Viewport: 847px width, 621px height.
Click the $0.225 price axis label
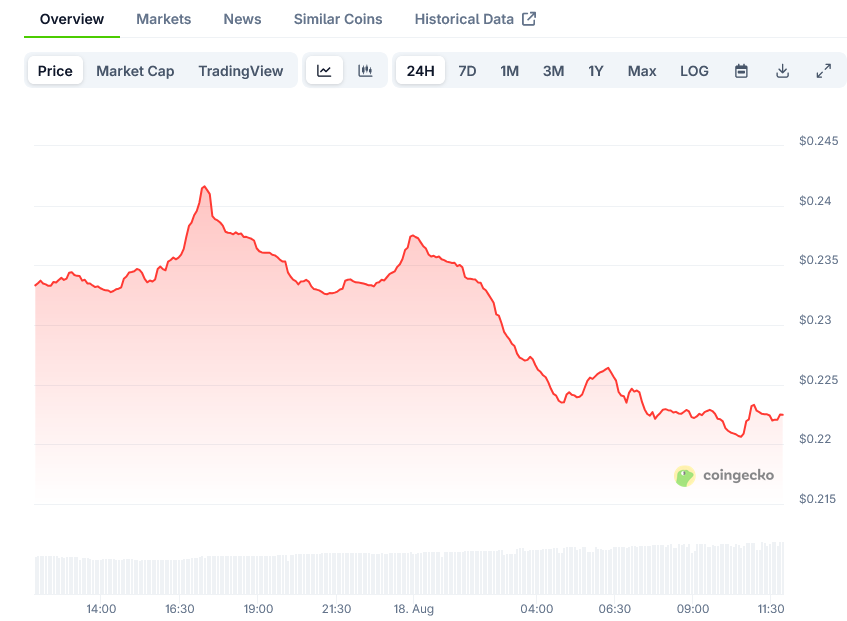point(818,380)
